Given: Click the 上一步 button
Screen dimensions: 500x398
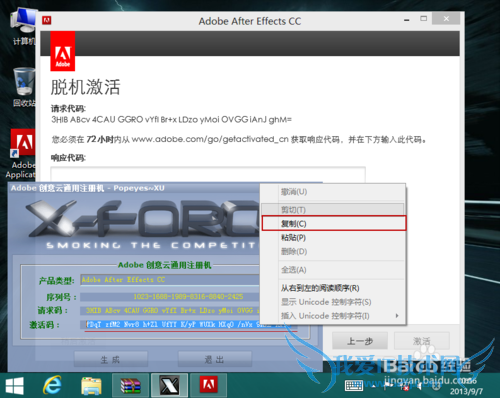Looking at the screenshot, I should click(360, 341).
